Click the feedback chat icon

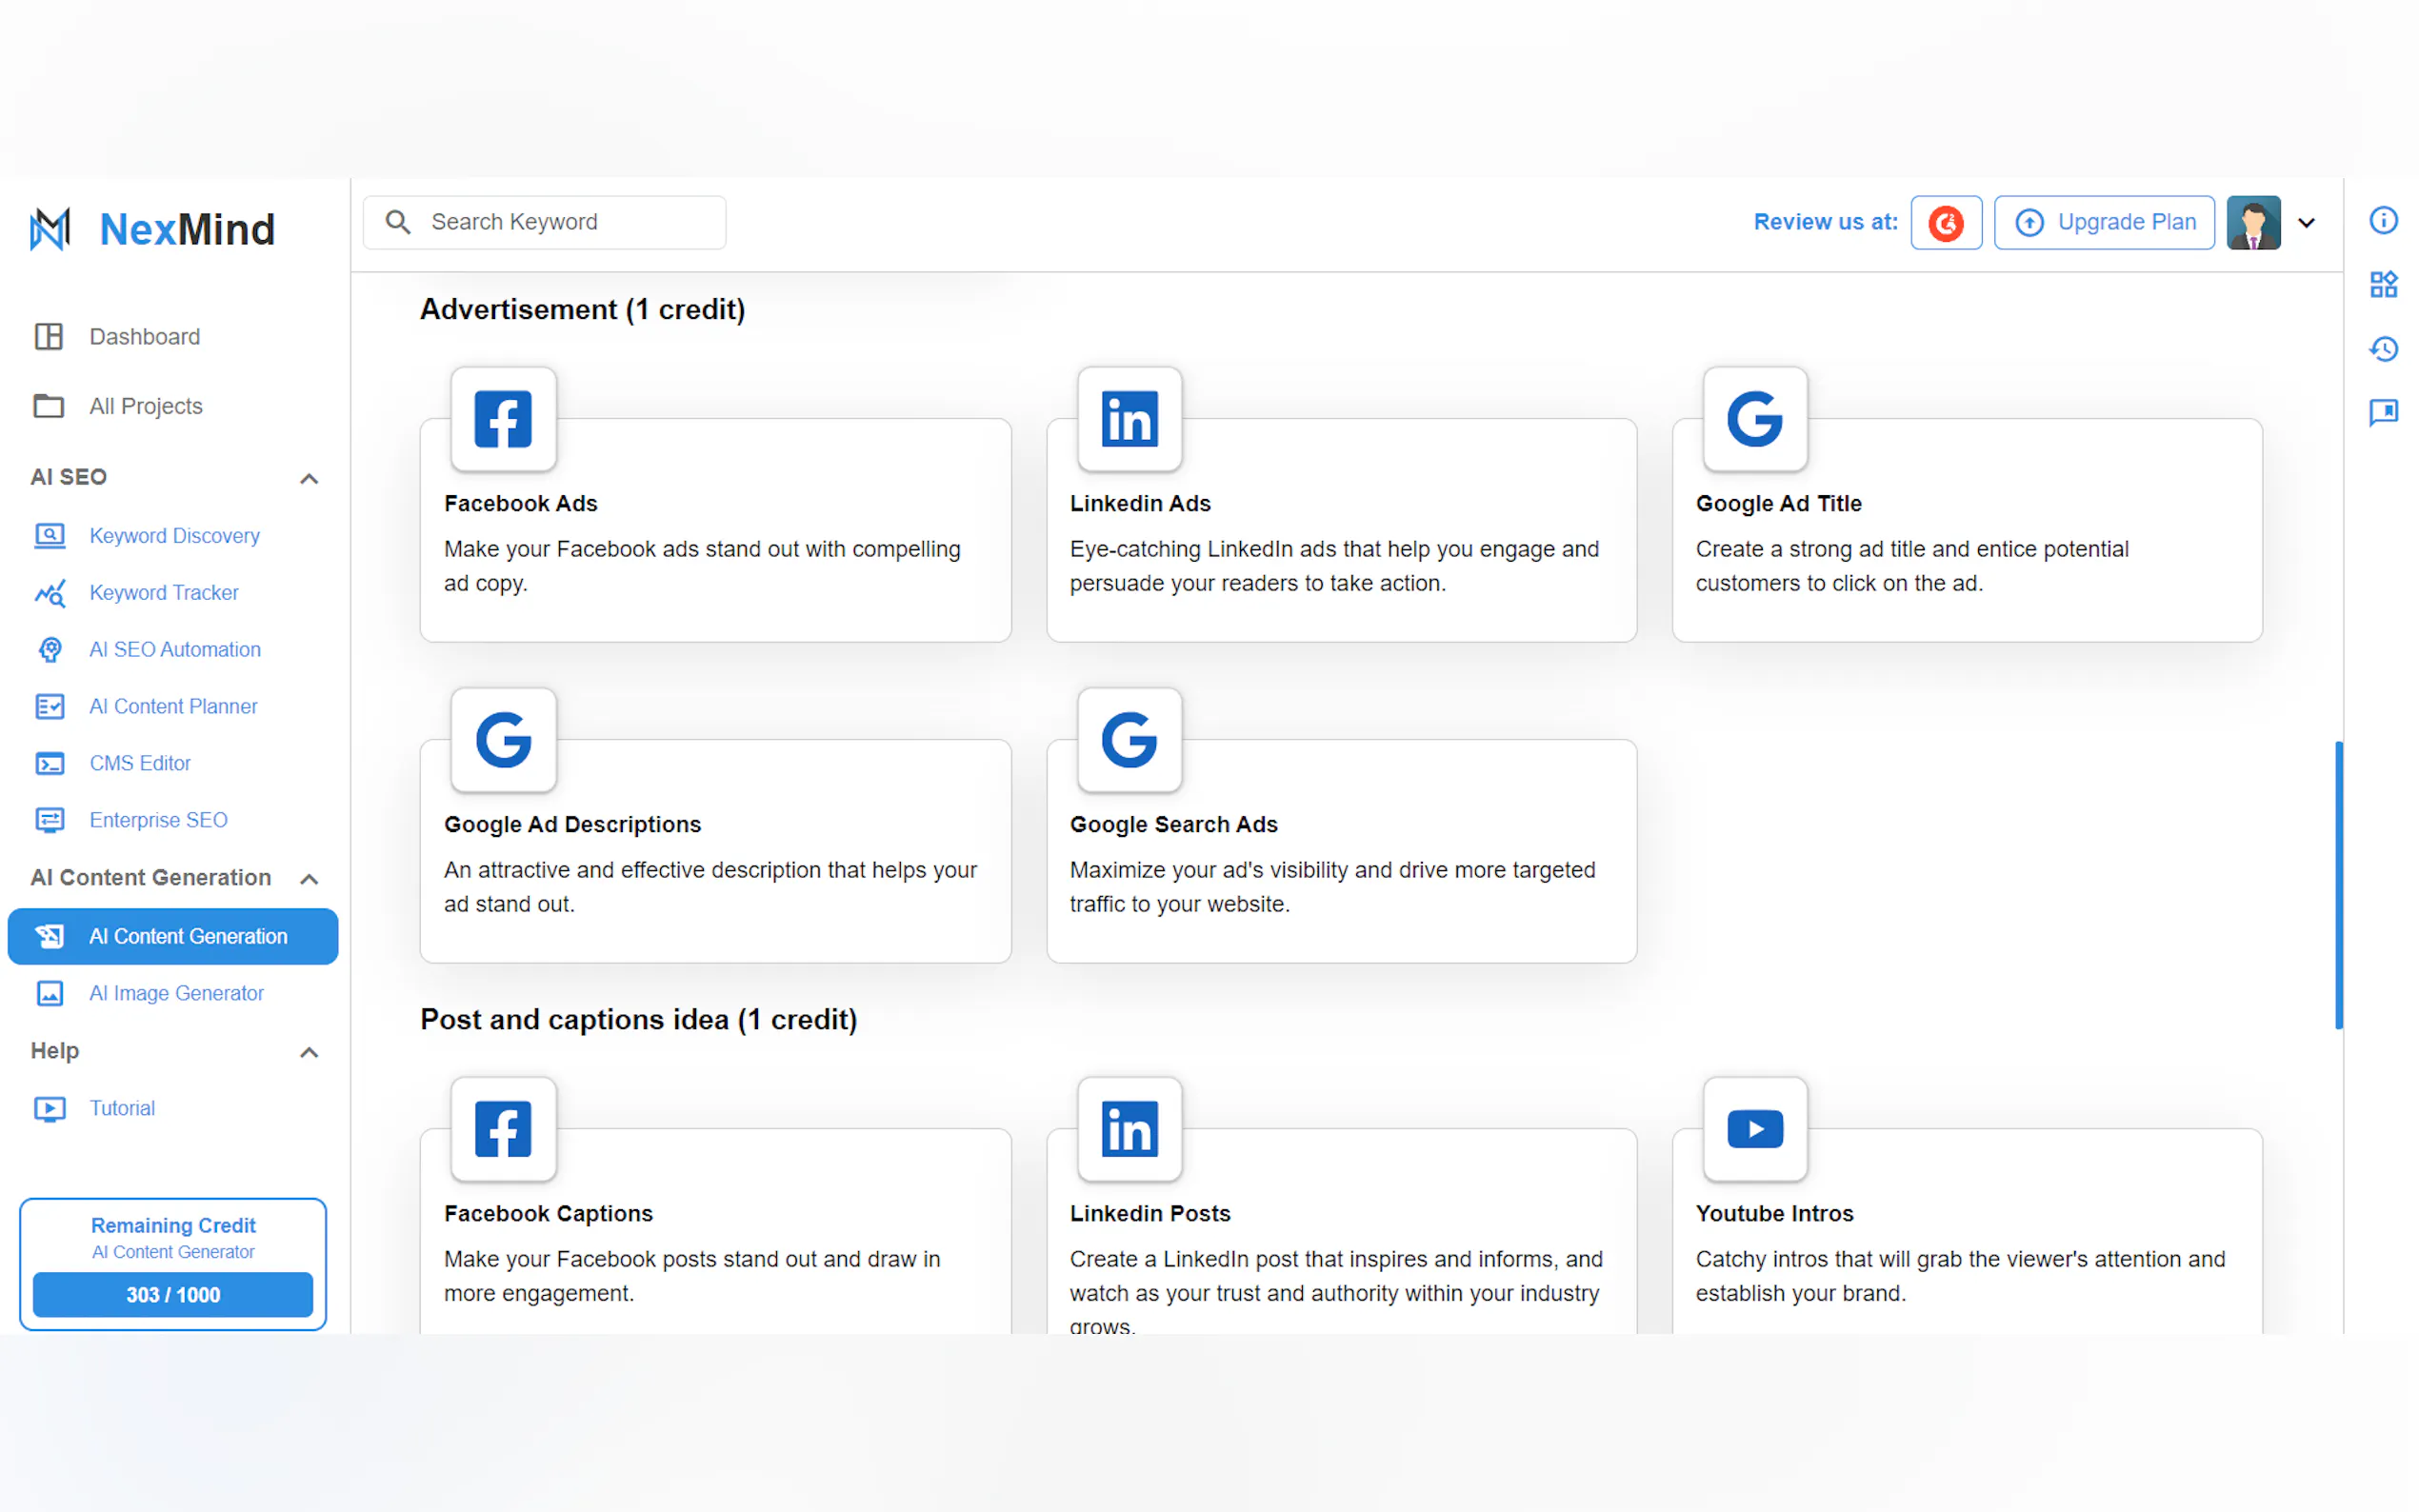point(2383,412)
